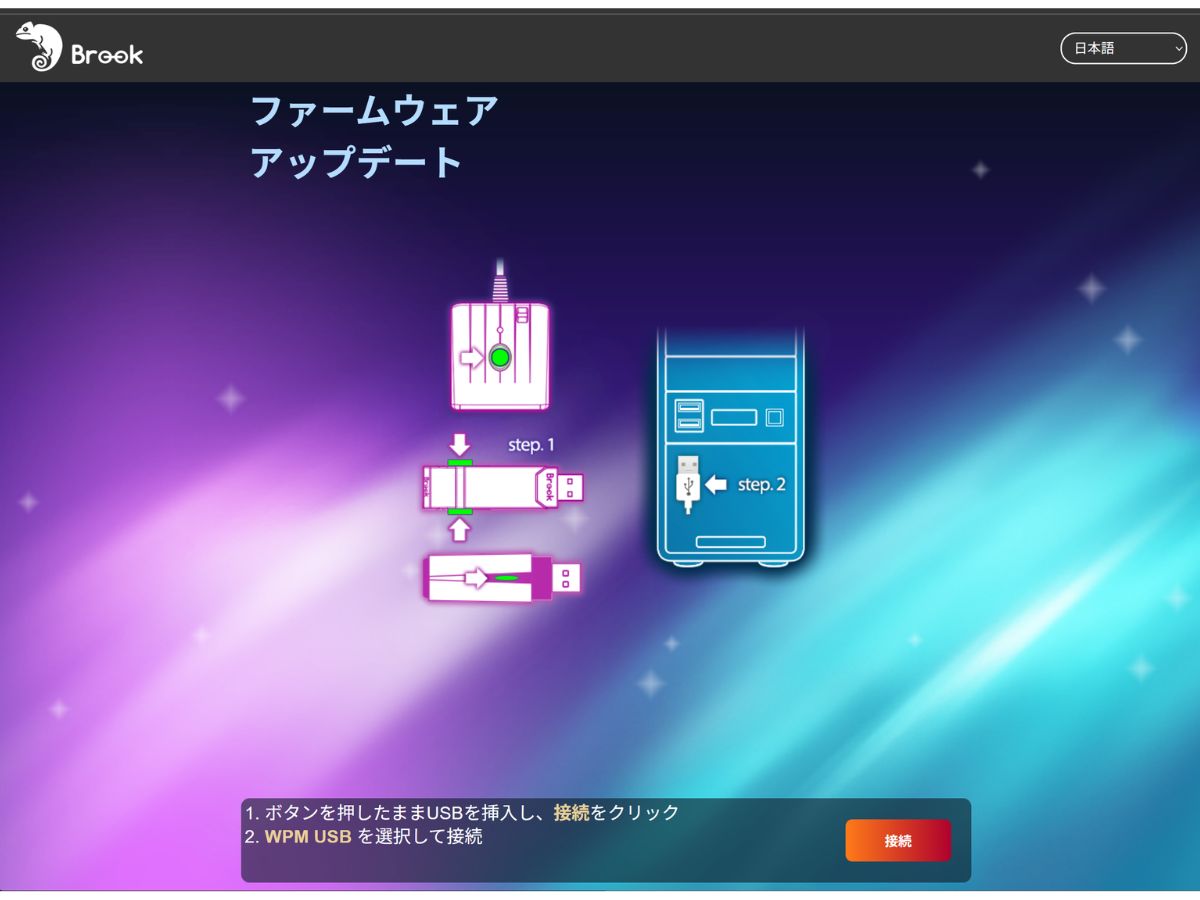
Task: Click the step. 1 label
Action: [531, 445]
